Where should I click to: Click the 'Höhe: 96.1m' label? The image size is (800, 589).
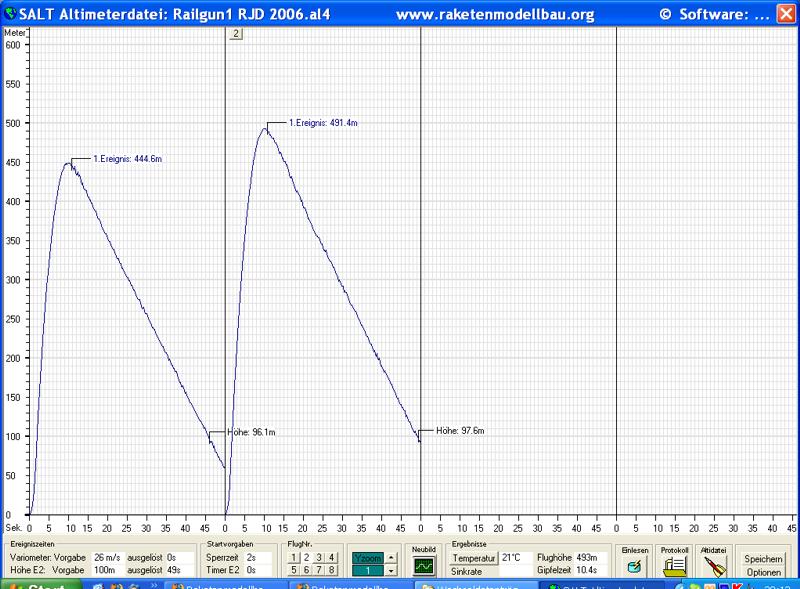pyautogui.click(x=251, y=432)
